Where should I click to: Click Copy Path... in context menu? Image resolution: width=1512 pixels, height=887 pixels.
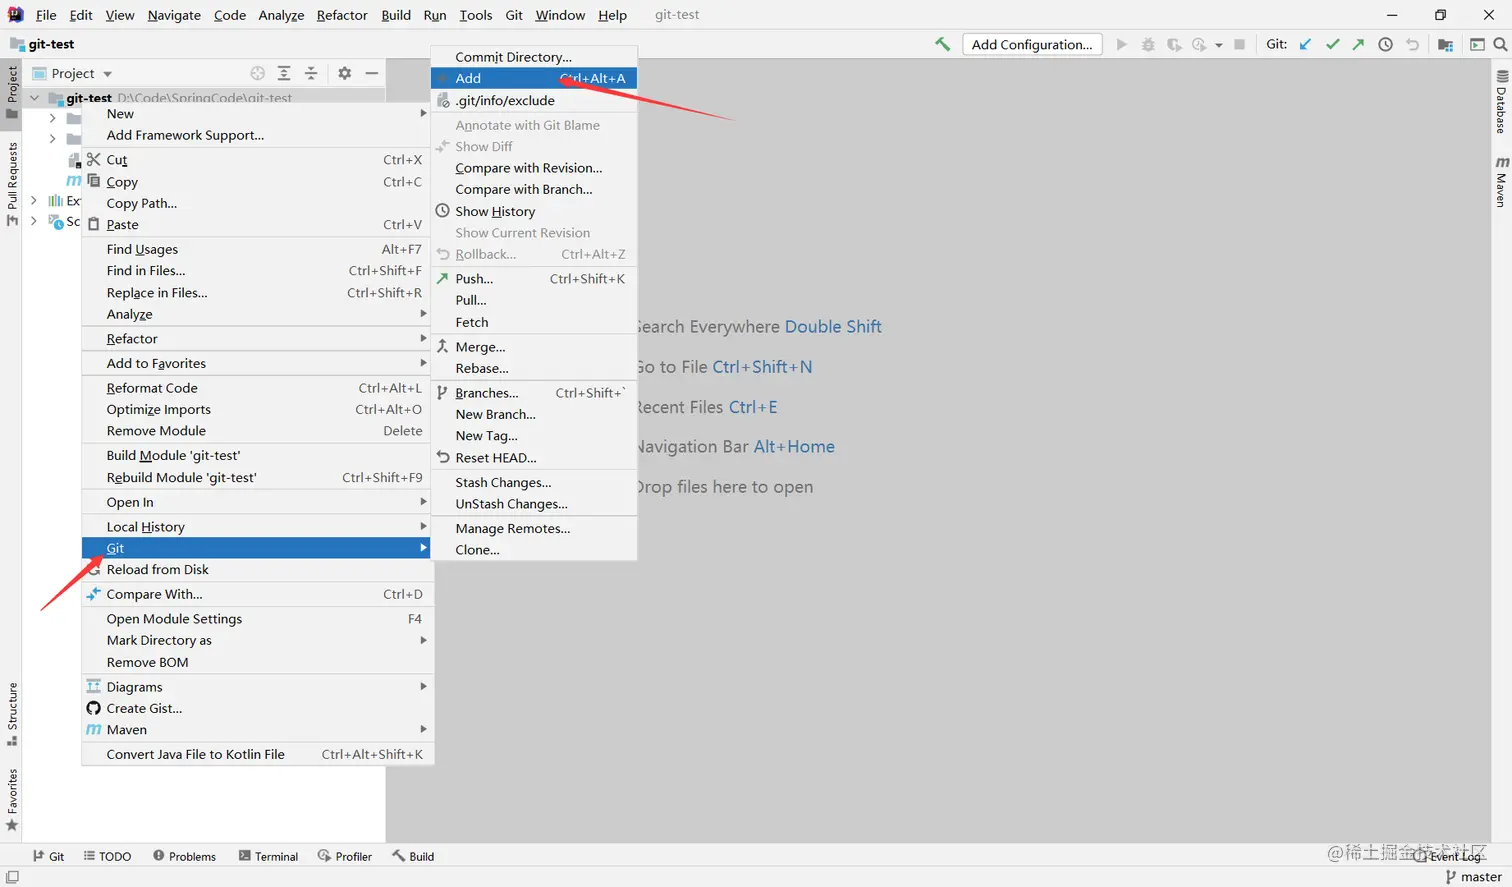[256, 203]
